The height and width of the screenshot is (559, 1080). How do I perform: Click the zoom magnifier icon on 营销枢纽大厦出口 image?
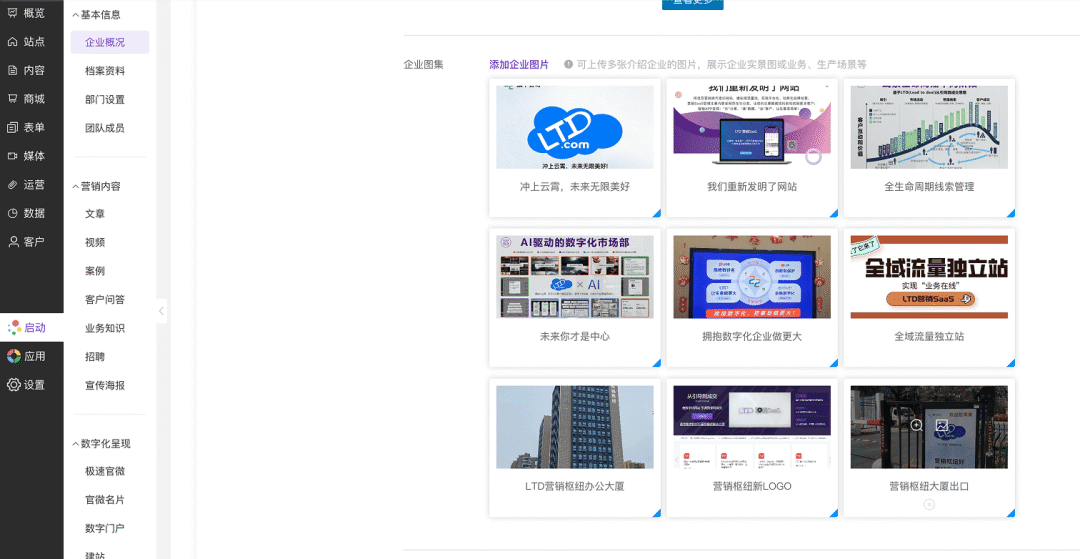click(x=916, y=425)
